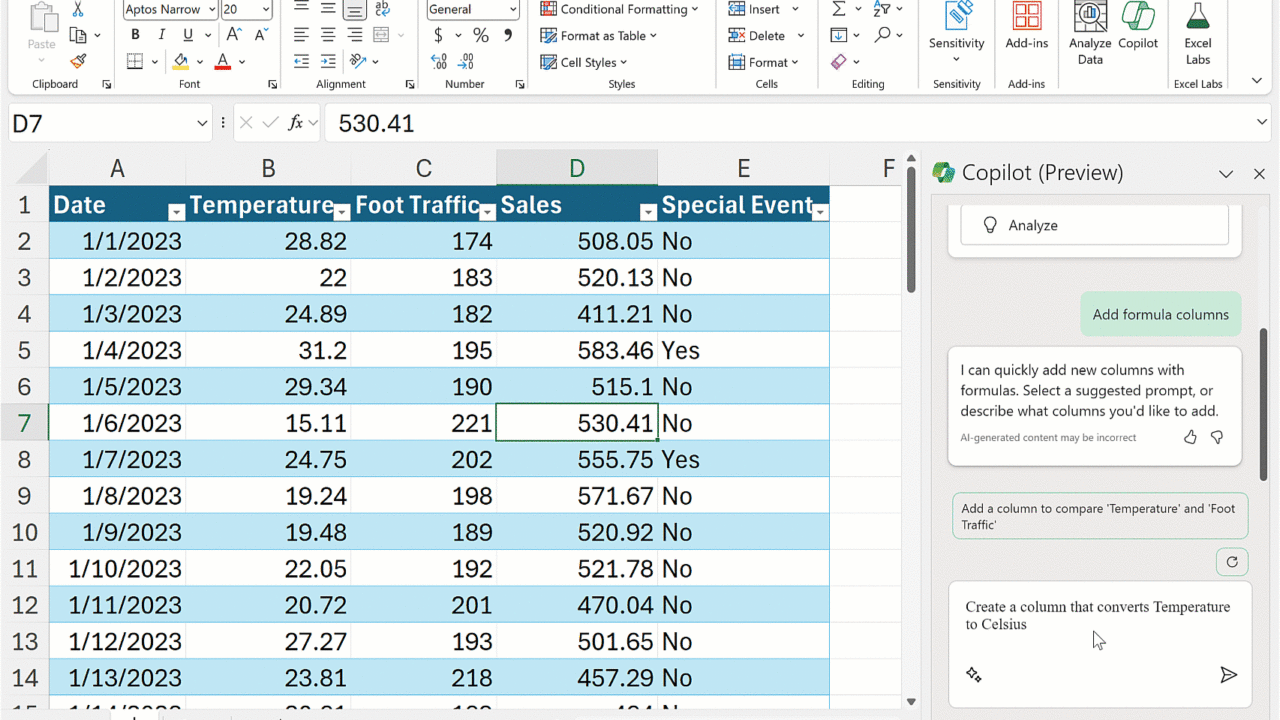This screenshot has height=720, width=1280.
Task: Click the thumbs down feedback icon
Action: [x=1217, y=437]
